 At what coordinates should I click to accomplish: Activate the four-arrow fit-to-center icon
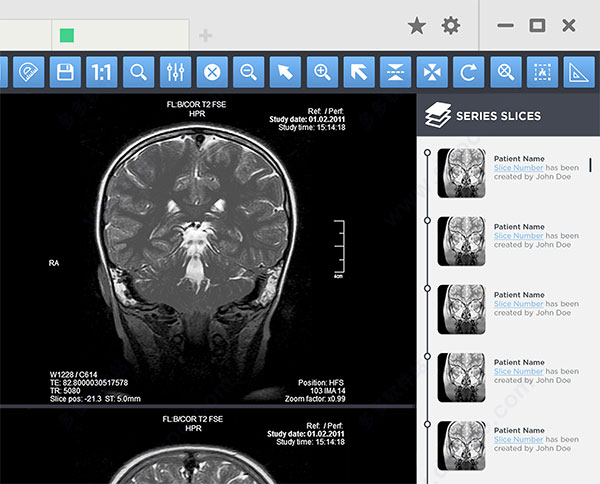tap(432, 72)
